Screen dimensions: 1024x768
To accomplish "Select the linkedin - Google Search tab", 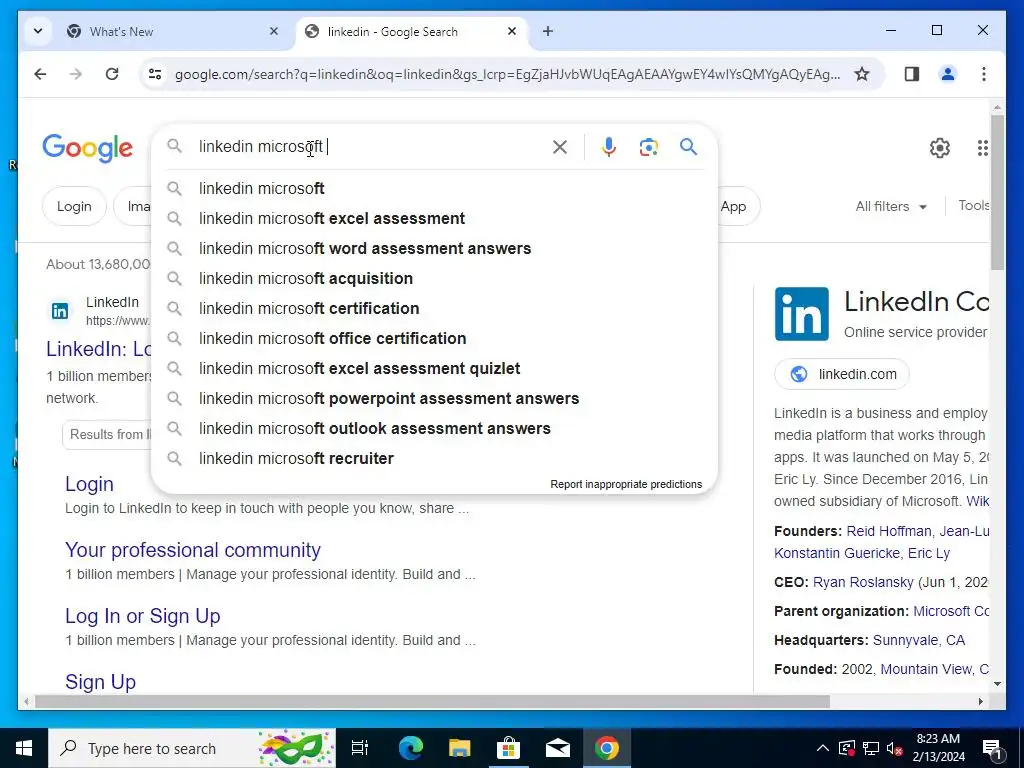I will [x=410, y=31].
